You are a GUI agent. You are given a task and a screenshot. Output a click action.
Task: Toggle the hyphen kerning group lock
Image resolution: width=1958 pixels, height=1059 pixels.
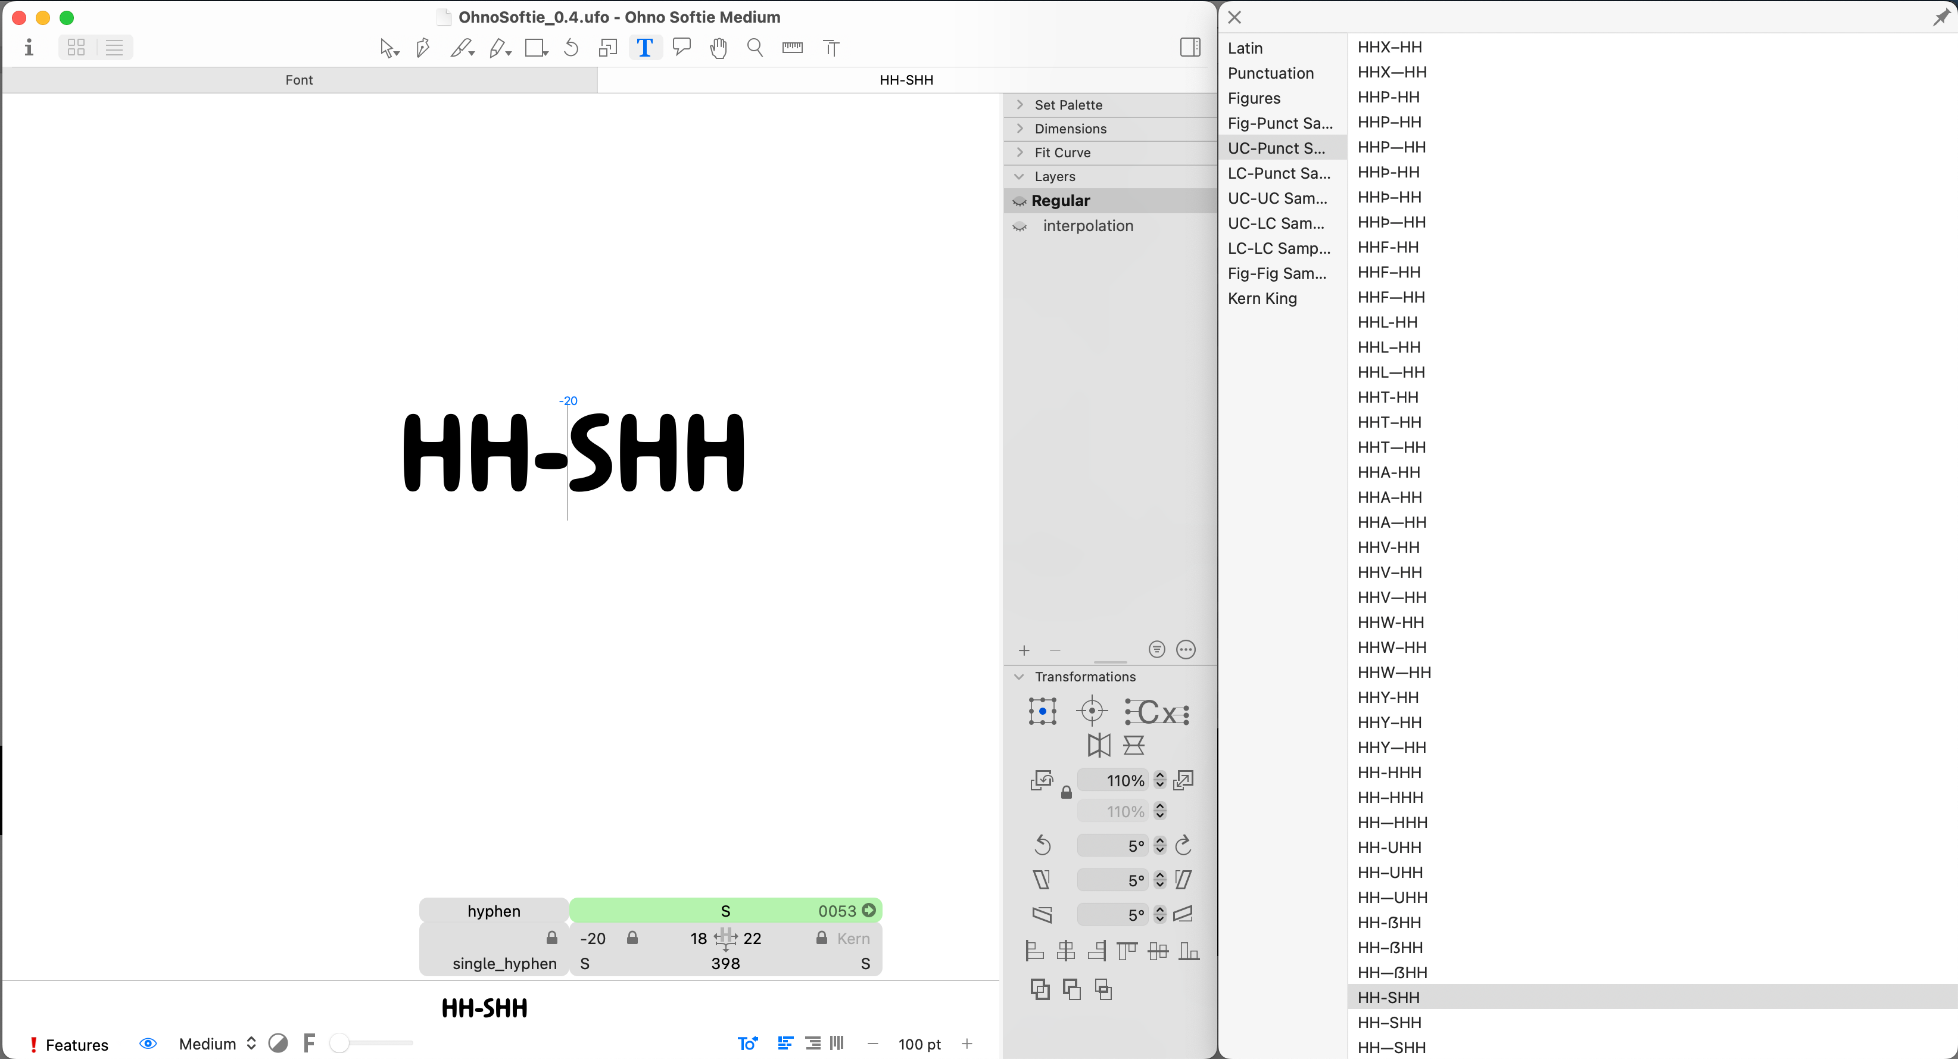click(x=552, y=938)
